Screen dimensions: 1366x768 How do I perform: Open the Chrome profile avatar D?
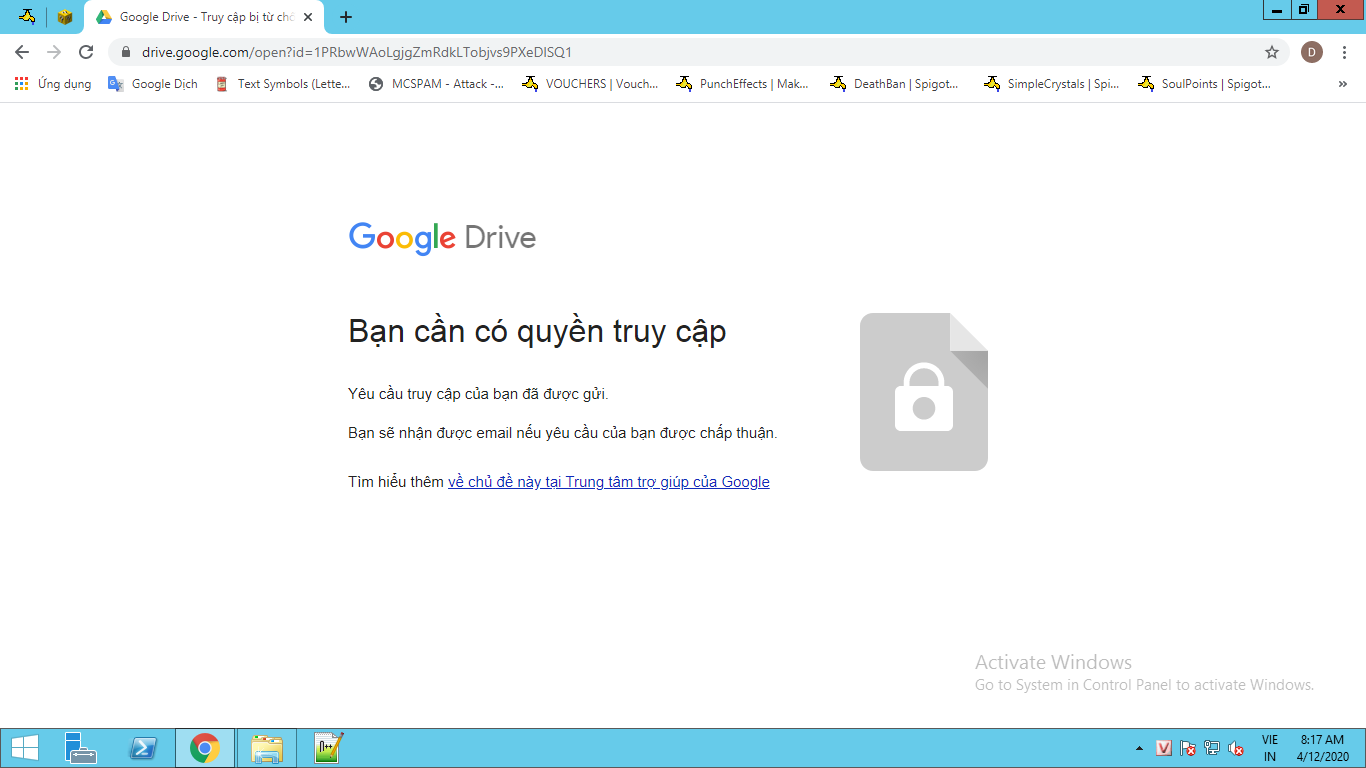pyautogui.click(x=1312, y=52)
